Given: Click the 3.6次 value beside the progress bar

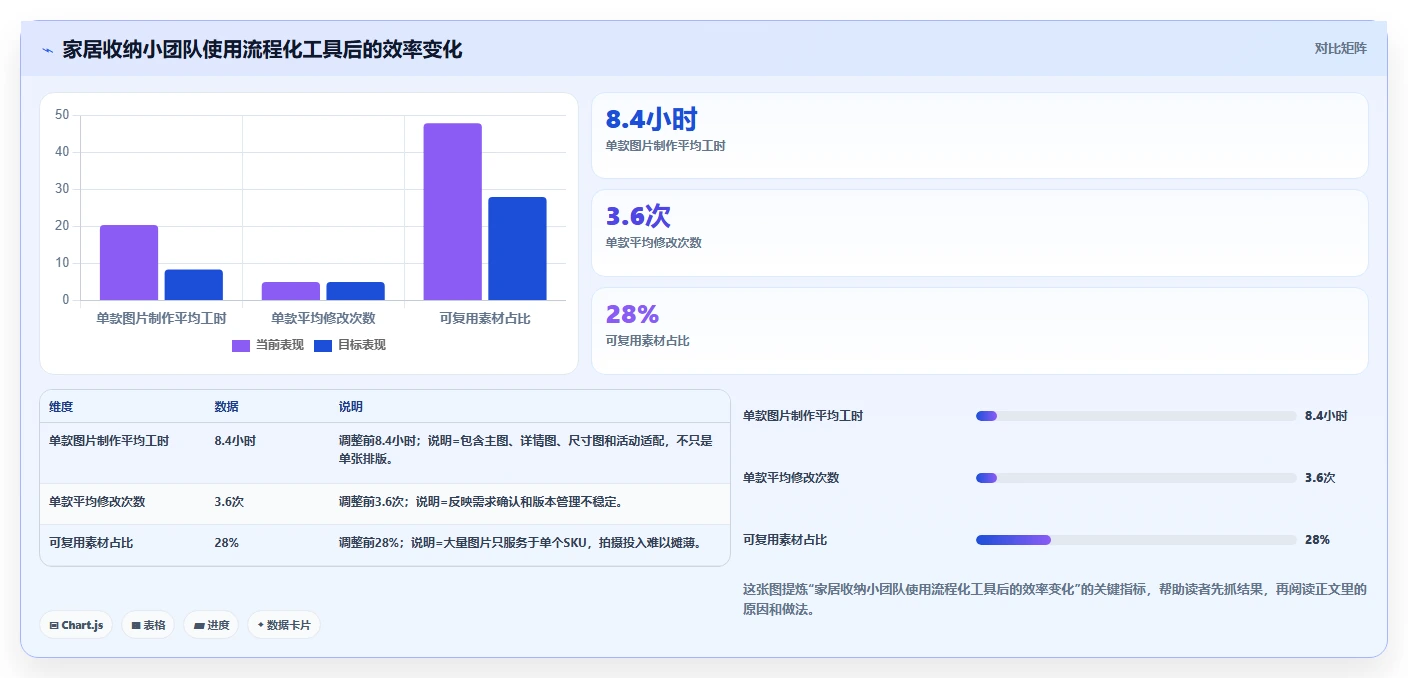Looking at the screenshot, I should click(1320, 478).
